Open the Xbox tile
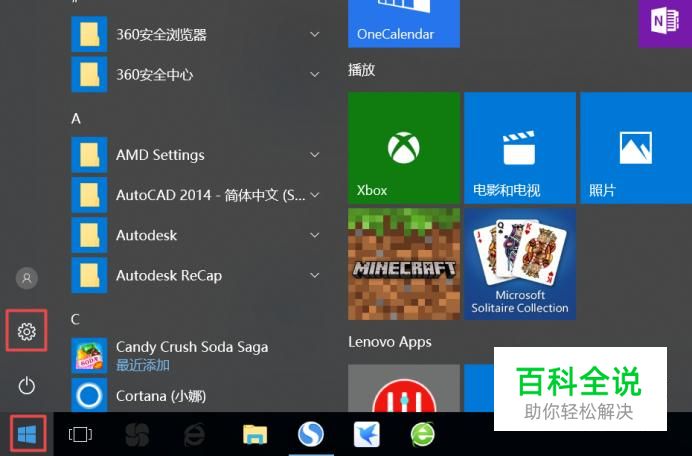 [x=404, y=148]
